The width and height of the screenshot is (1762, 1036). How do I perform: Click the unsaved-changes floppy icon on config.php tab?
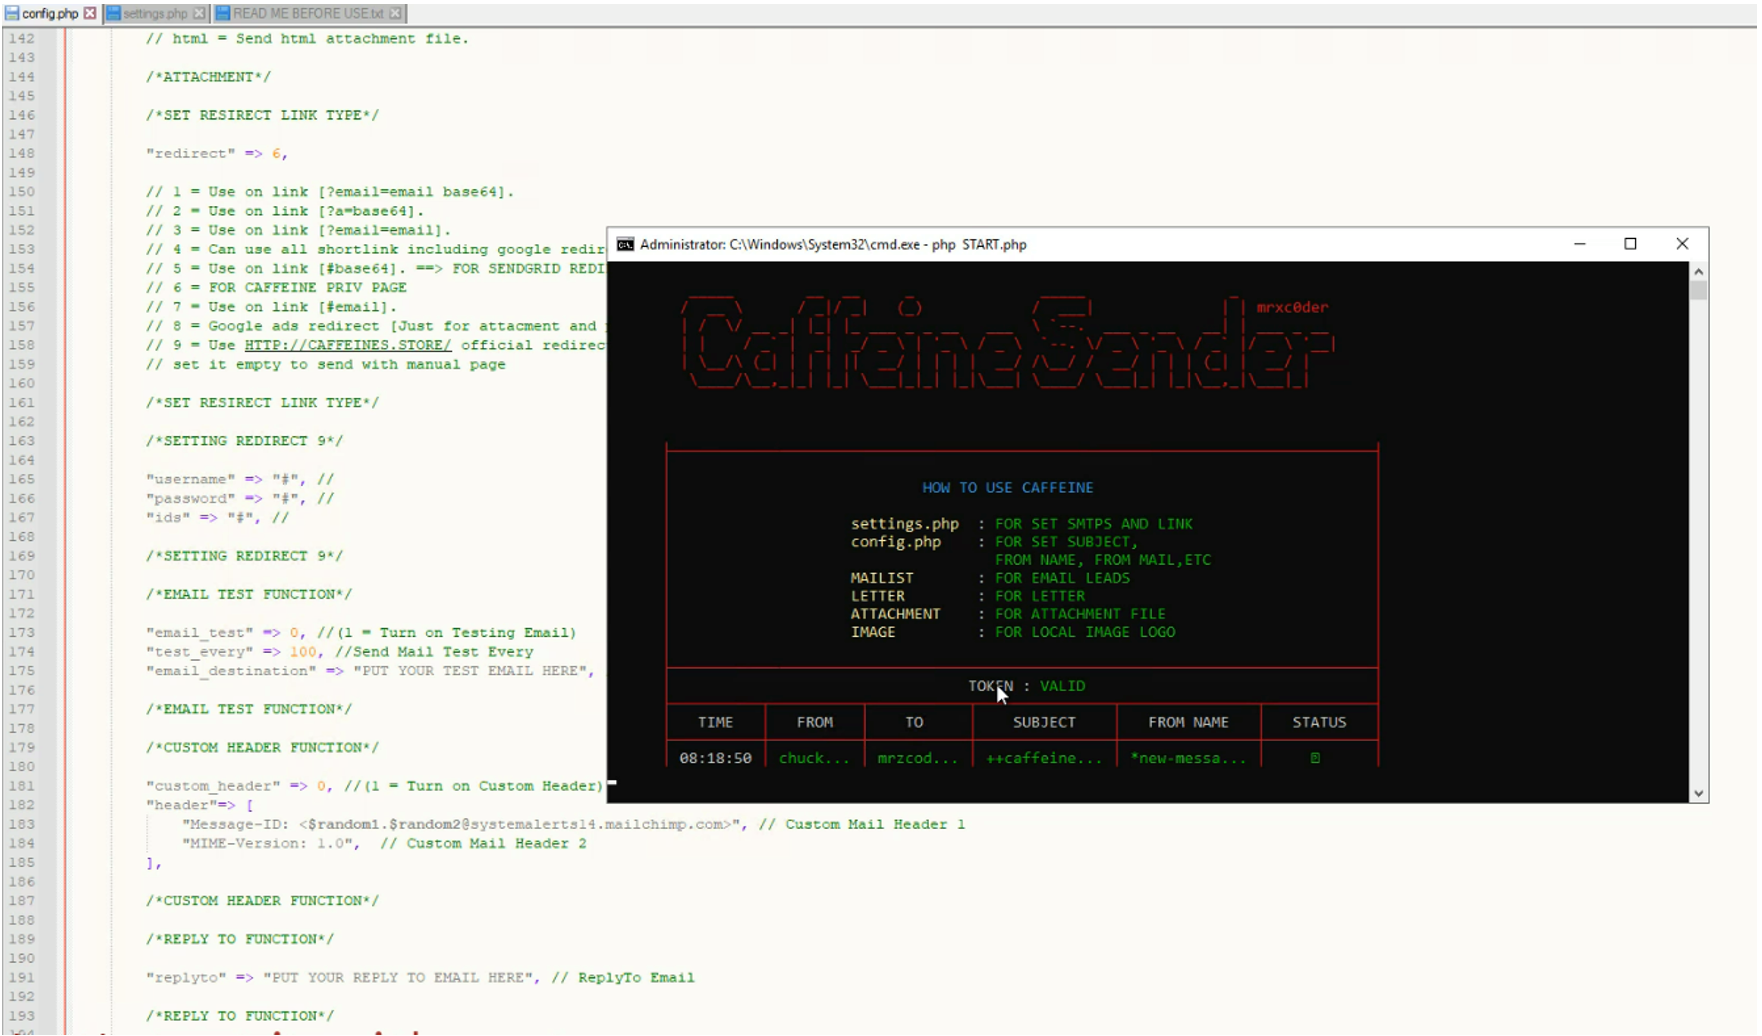(12, 14)
